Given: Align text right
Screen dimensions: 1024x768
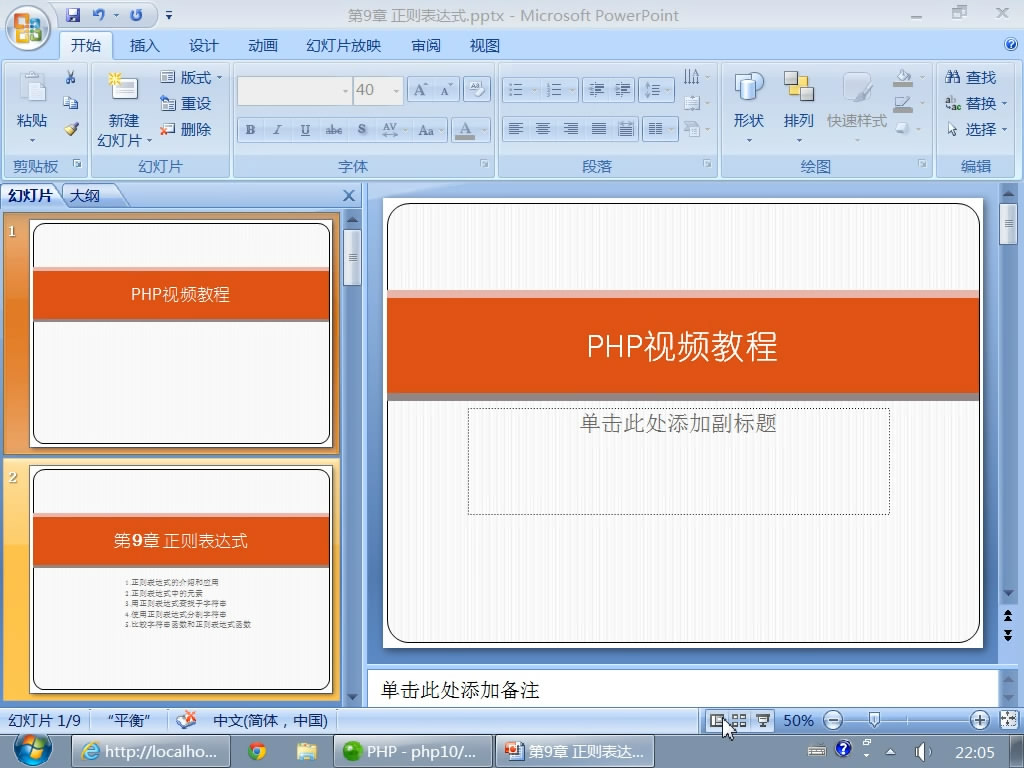Looking at the screenshot, I should pos(571,129).
